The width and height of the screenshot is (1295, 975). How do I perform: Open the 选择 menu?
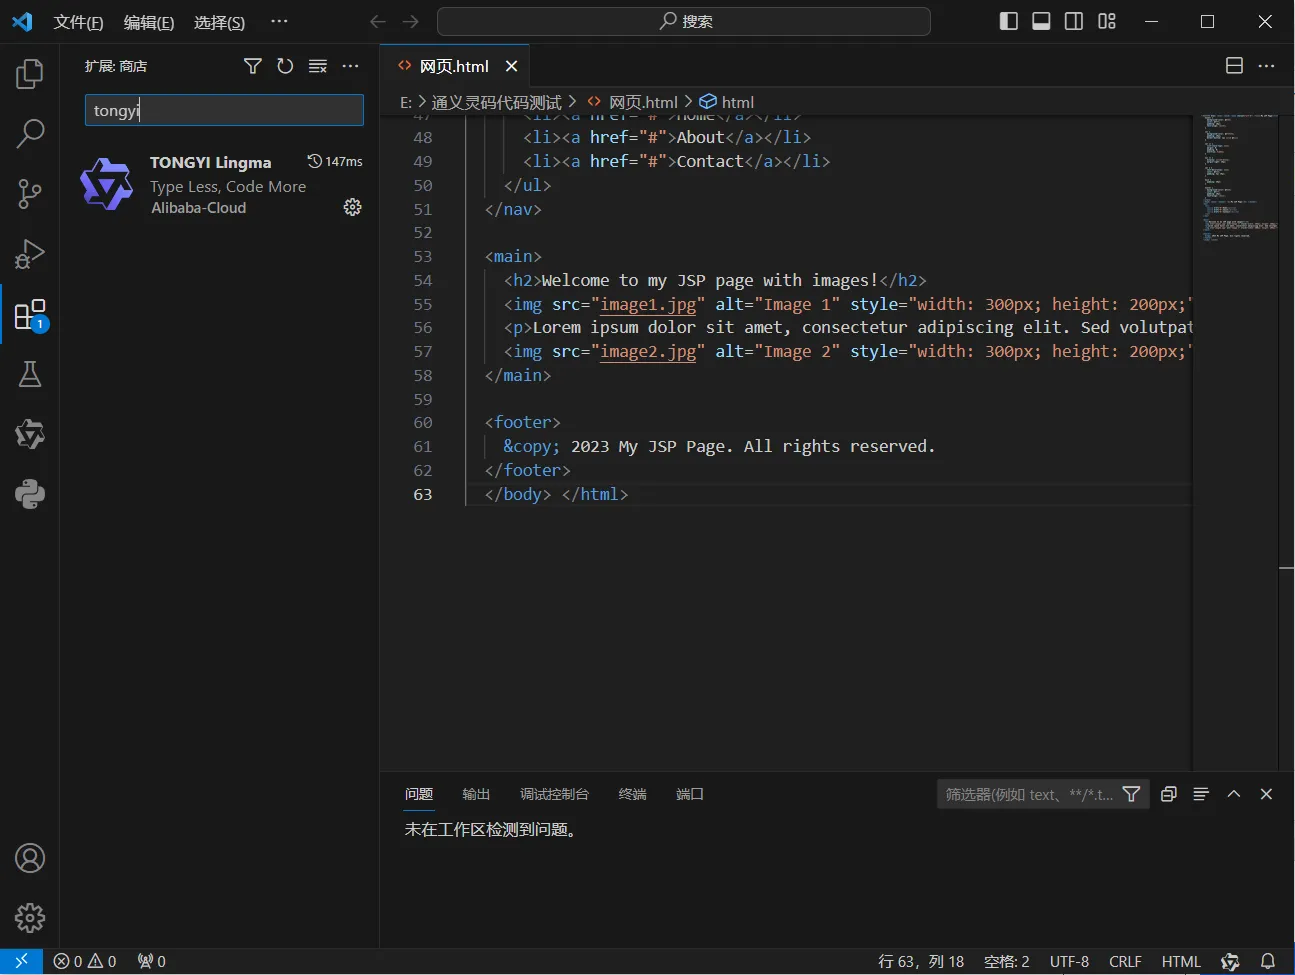(x=219, y=22)
